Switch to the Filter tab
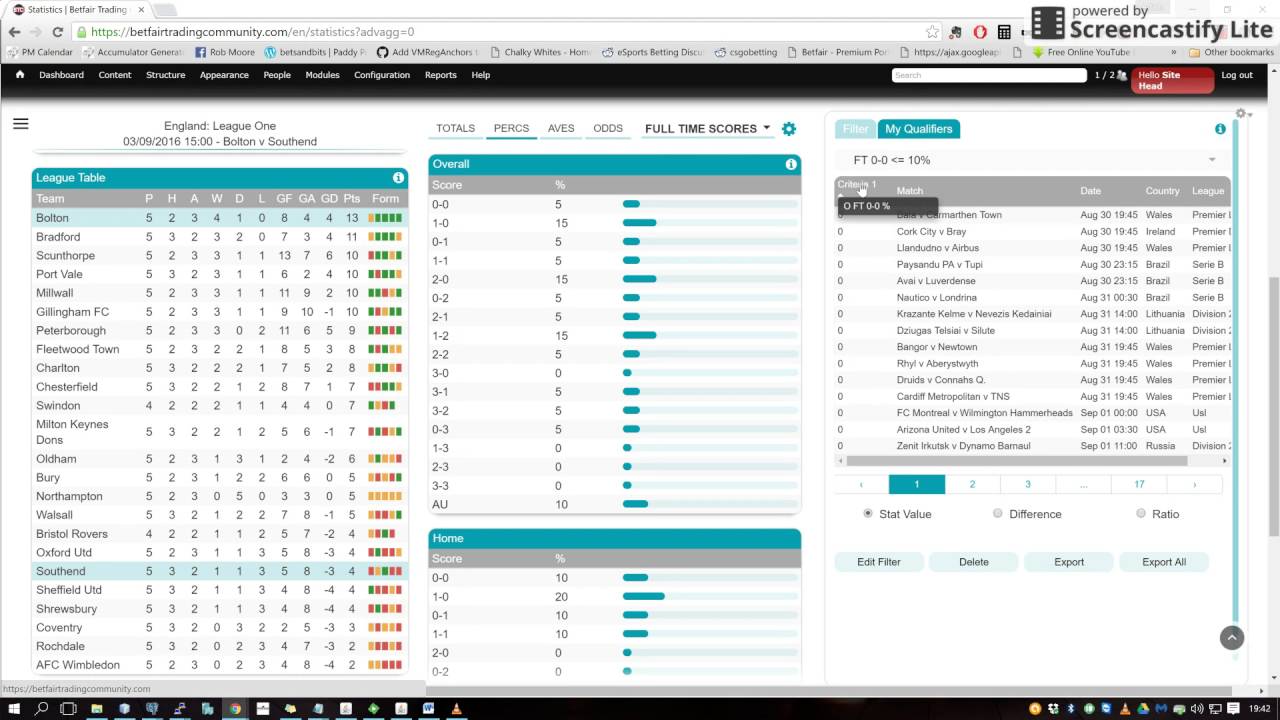This screenshot has width=1280, height=720. coord(855,129)
